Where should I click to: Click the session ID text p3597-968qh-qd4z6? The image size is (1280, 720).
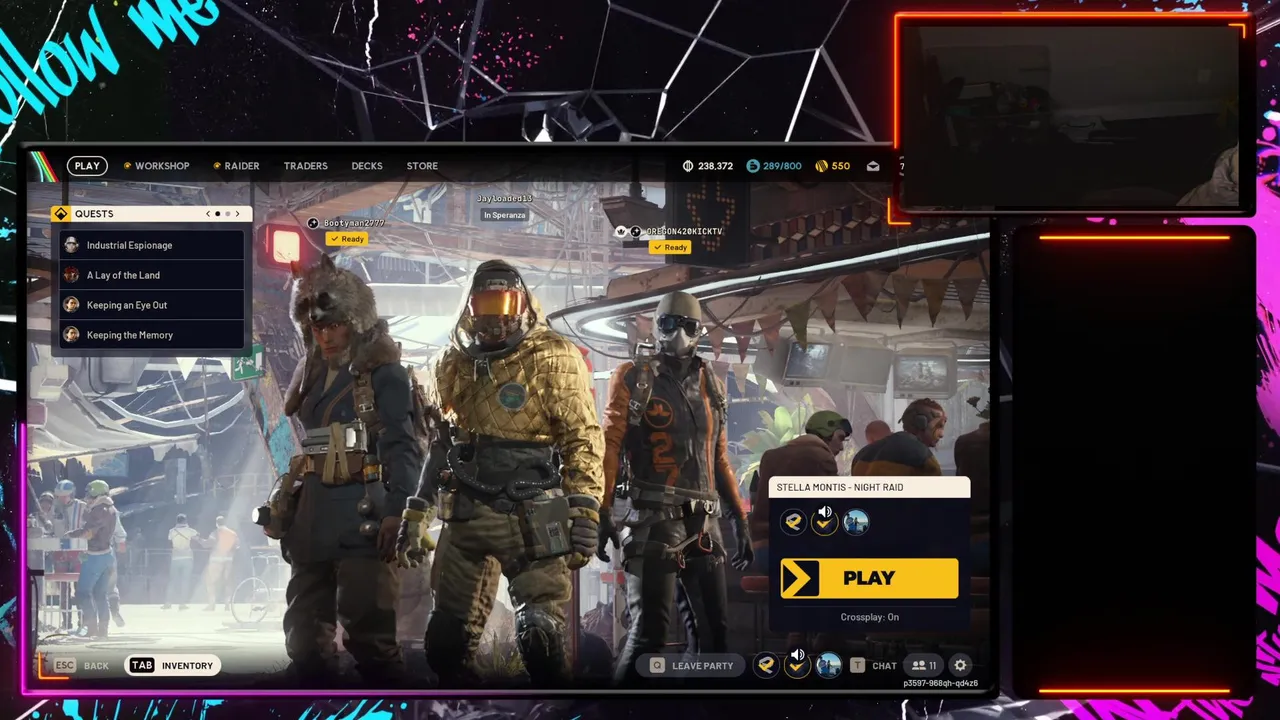(x=940, y=684)
